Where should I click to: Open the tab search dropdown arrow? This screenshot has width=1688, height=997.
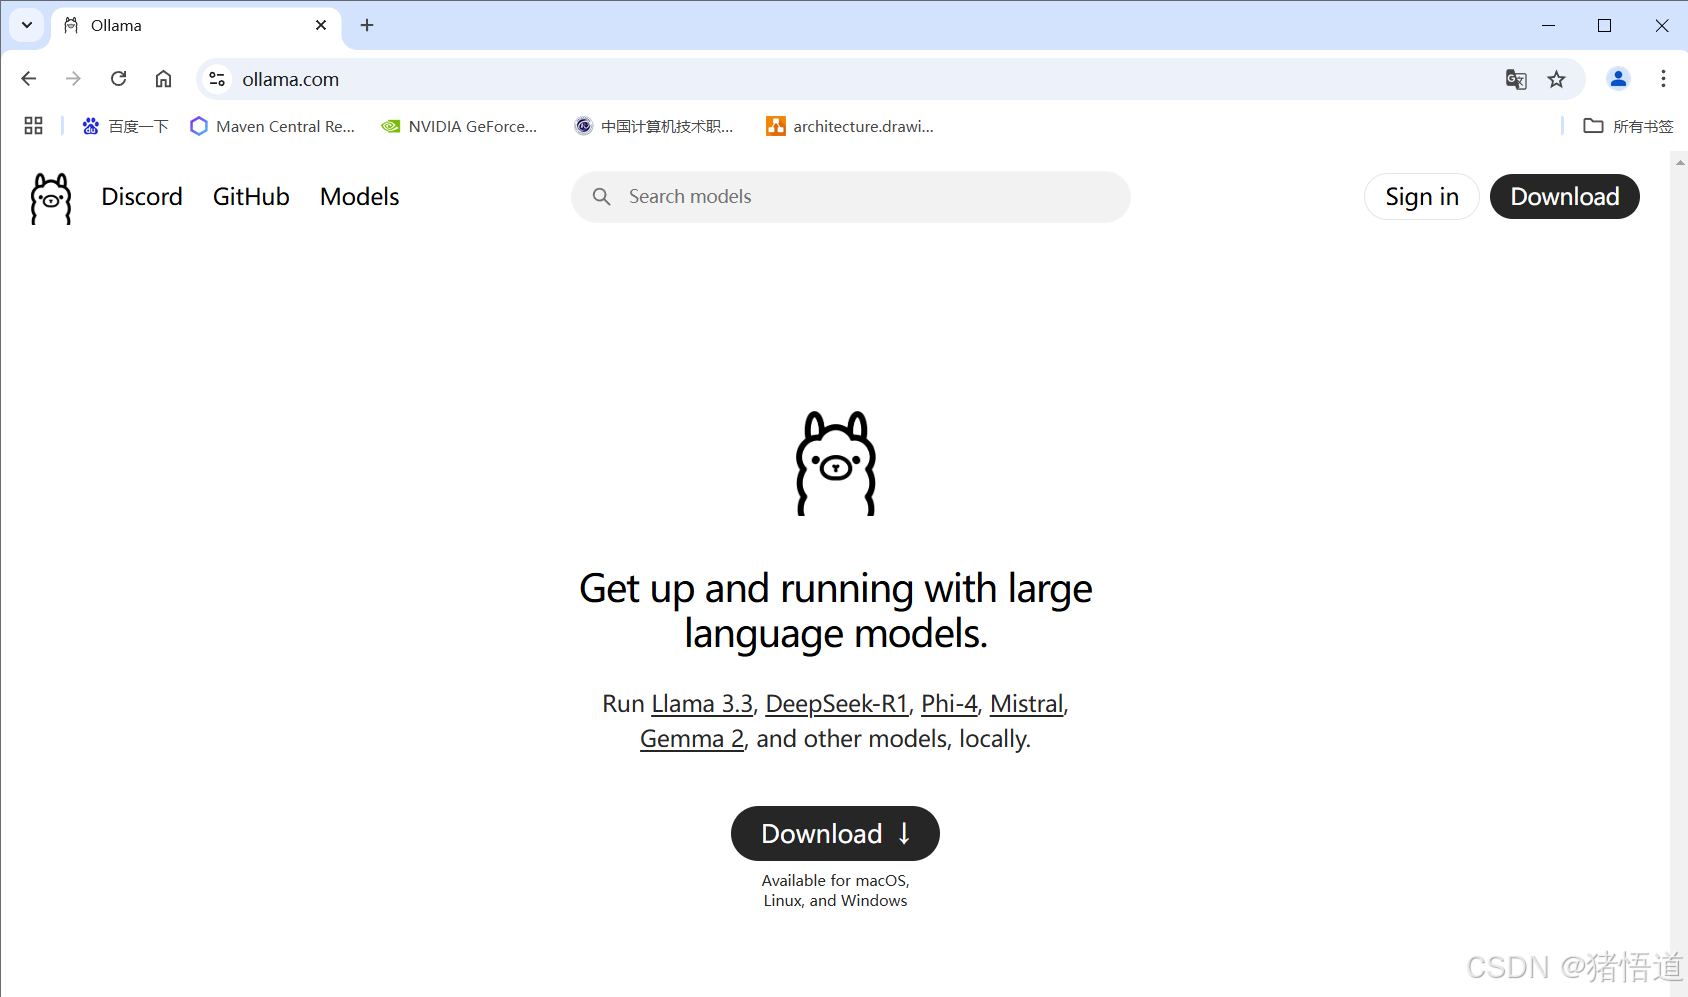[27, 25]
